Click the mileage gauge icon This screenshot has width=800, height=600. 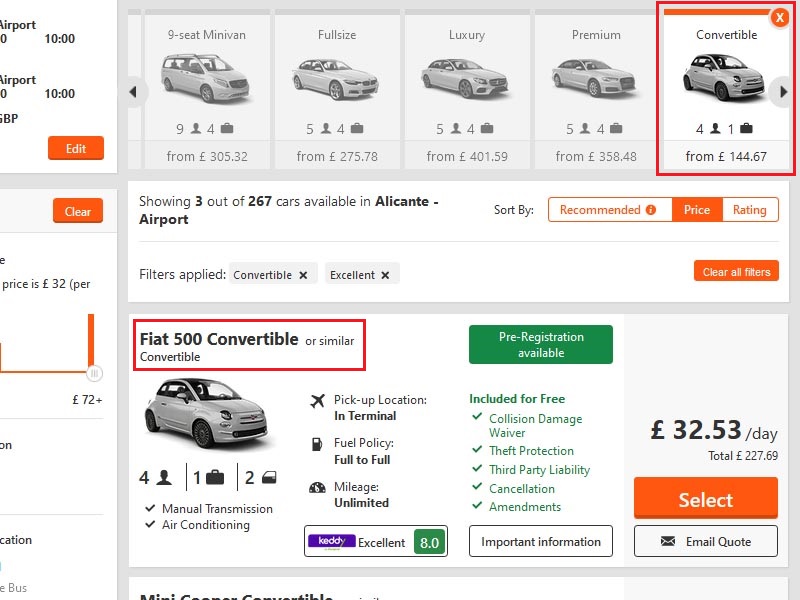(x=317, y=488)
